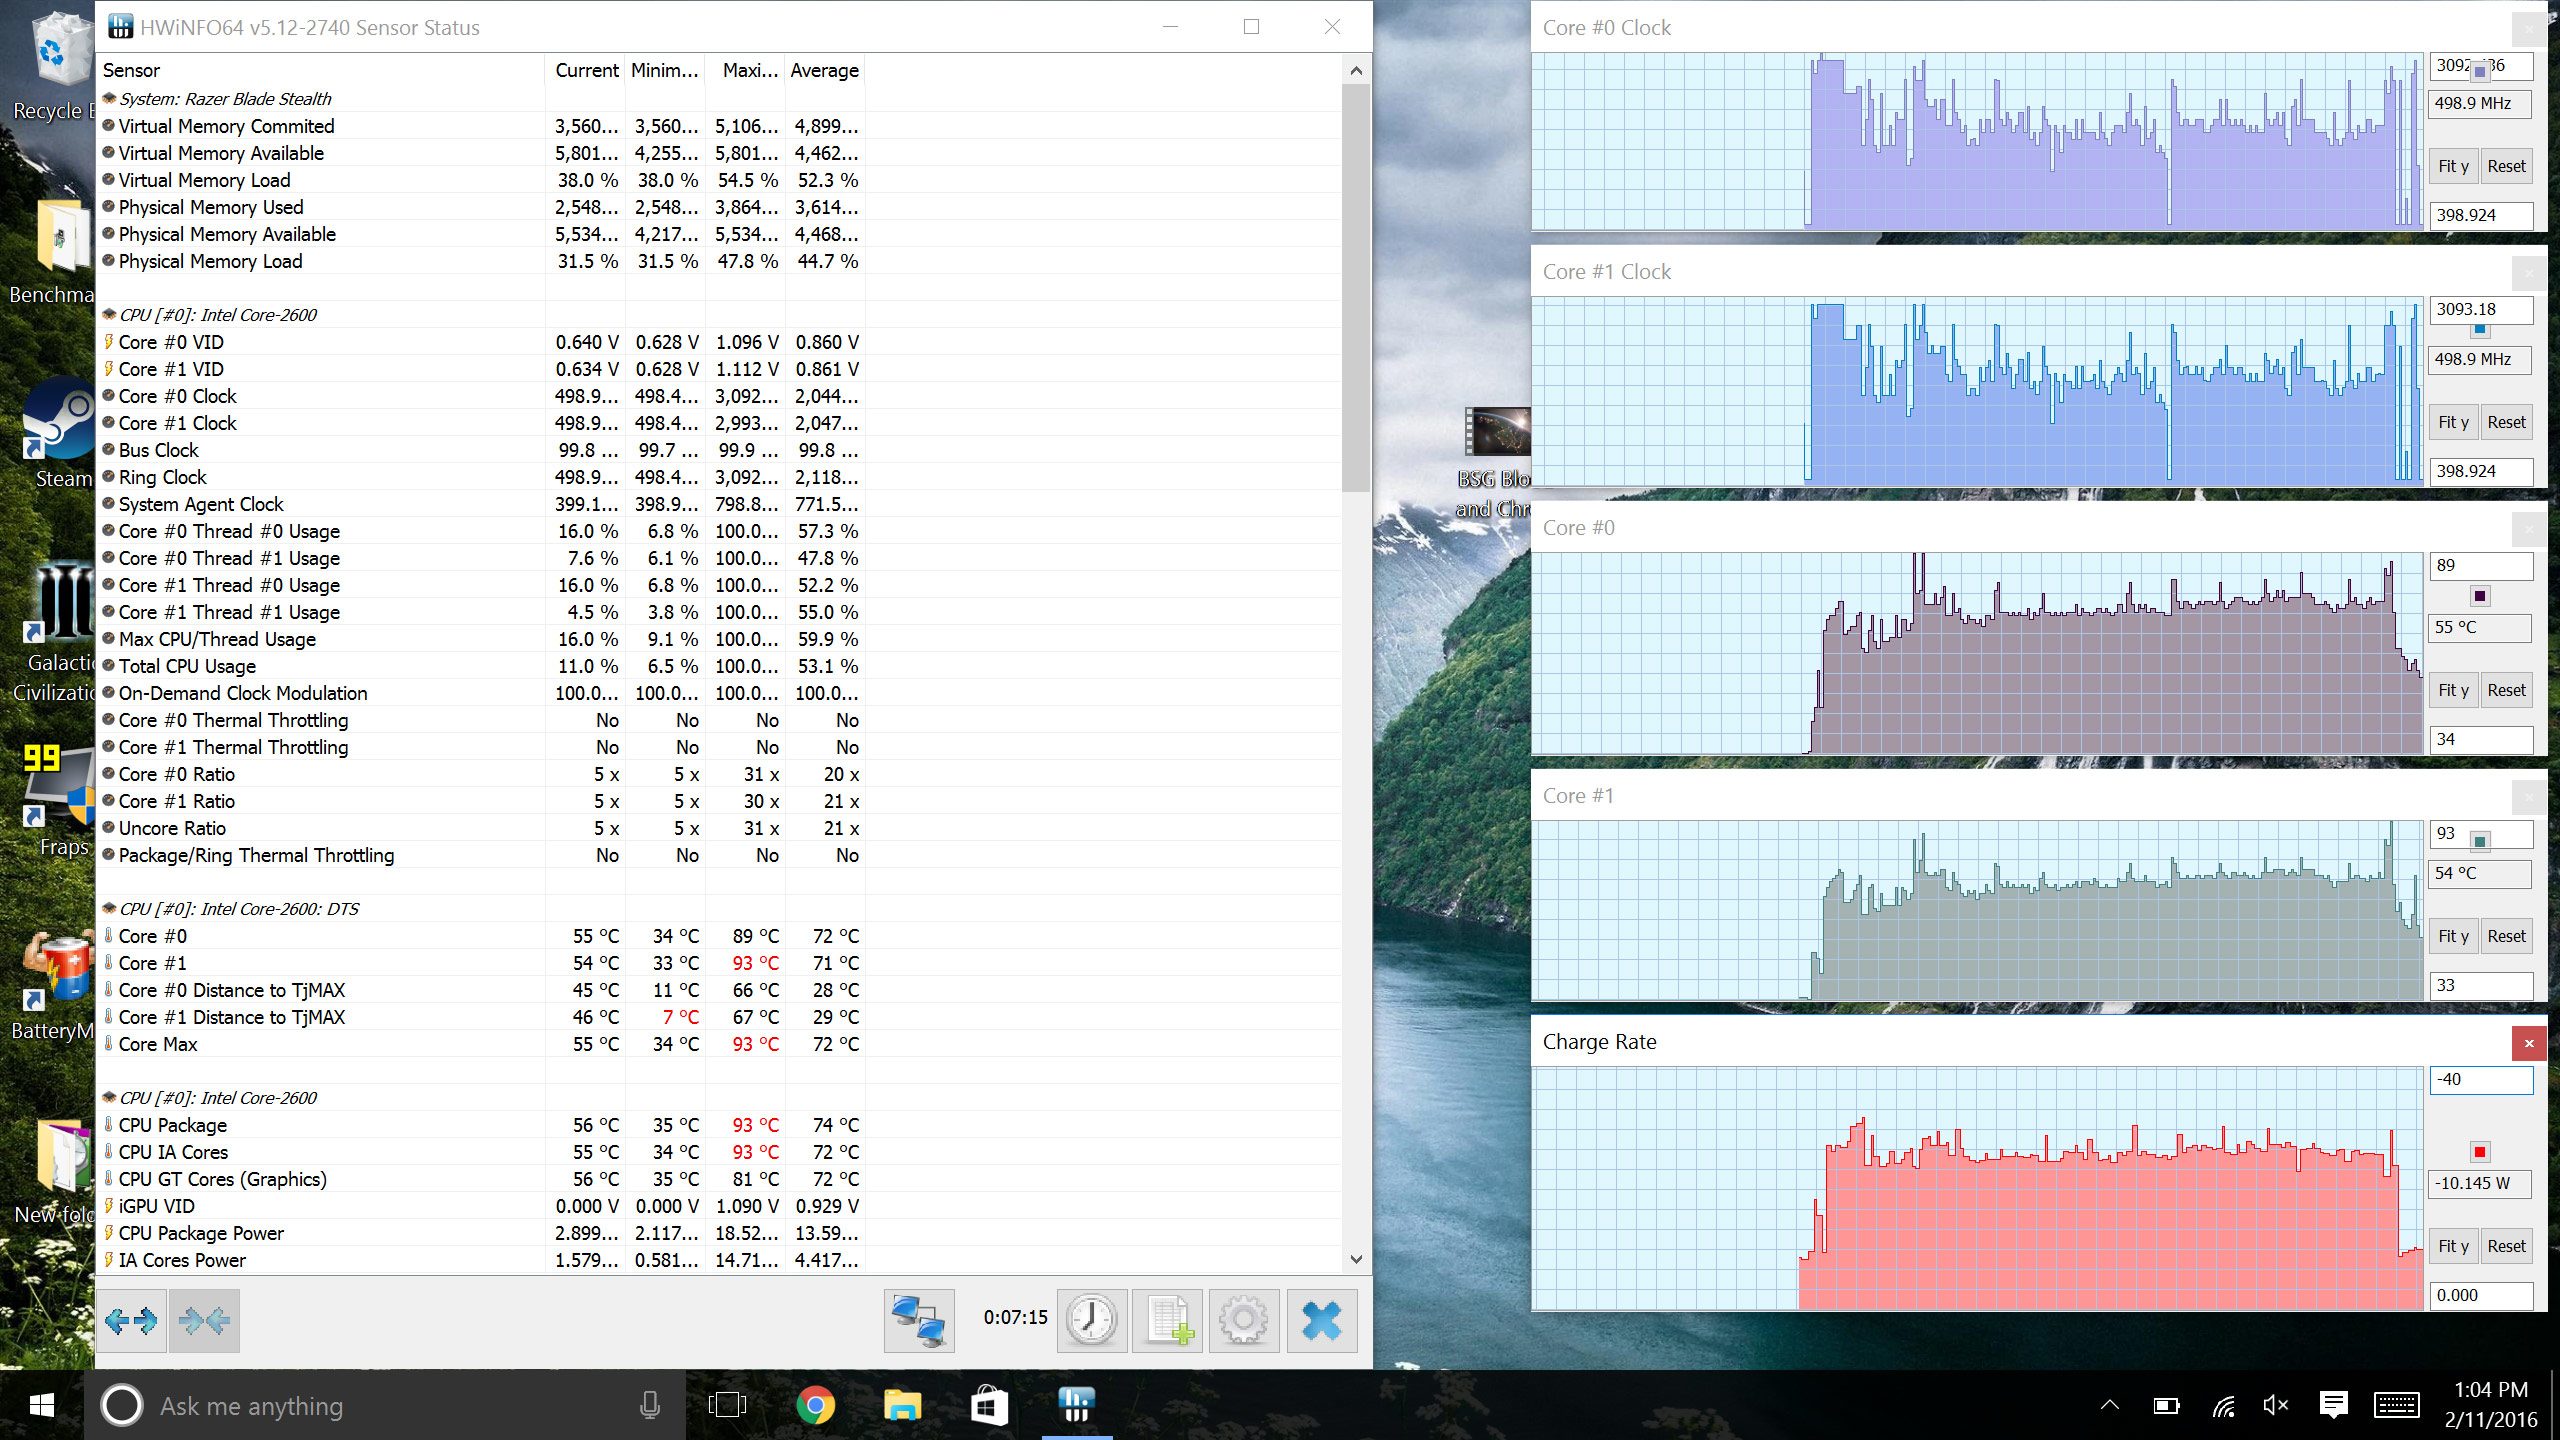
Task: Click Core #1 Clock graph color swatch
Action: (2479, 330)
